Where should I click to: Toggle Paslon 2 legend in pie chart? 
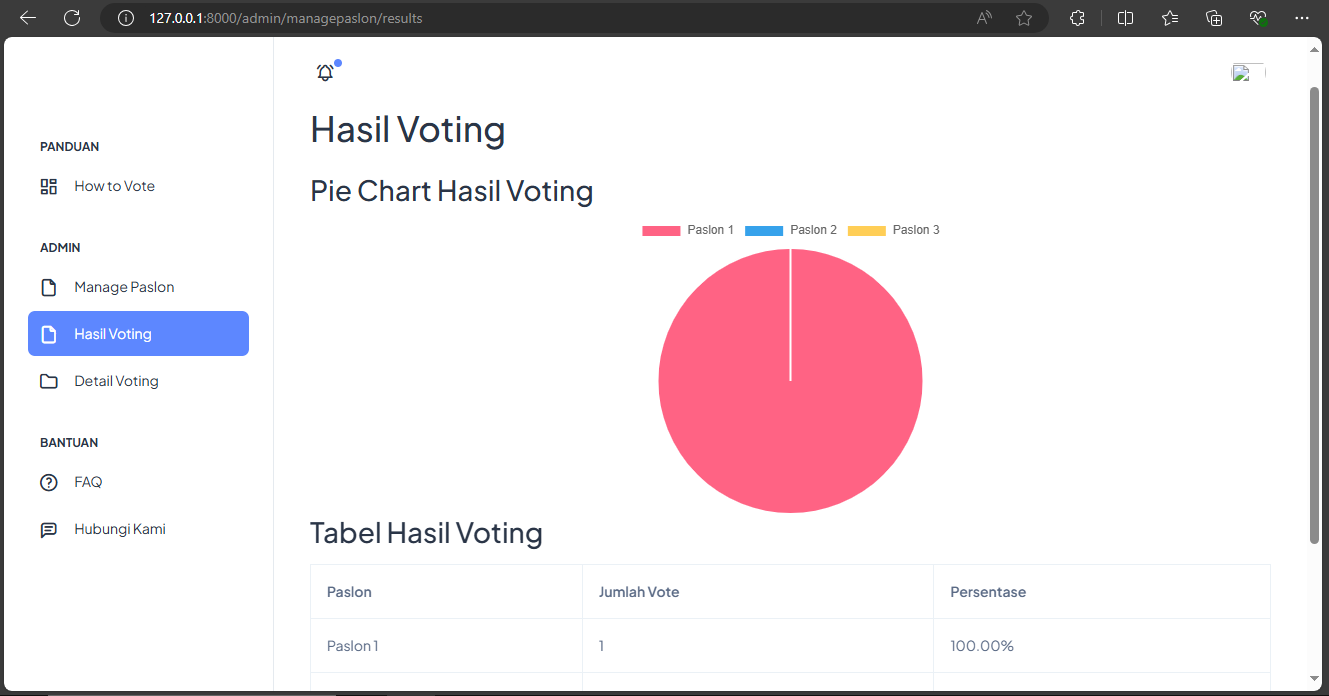(791, 230)
